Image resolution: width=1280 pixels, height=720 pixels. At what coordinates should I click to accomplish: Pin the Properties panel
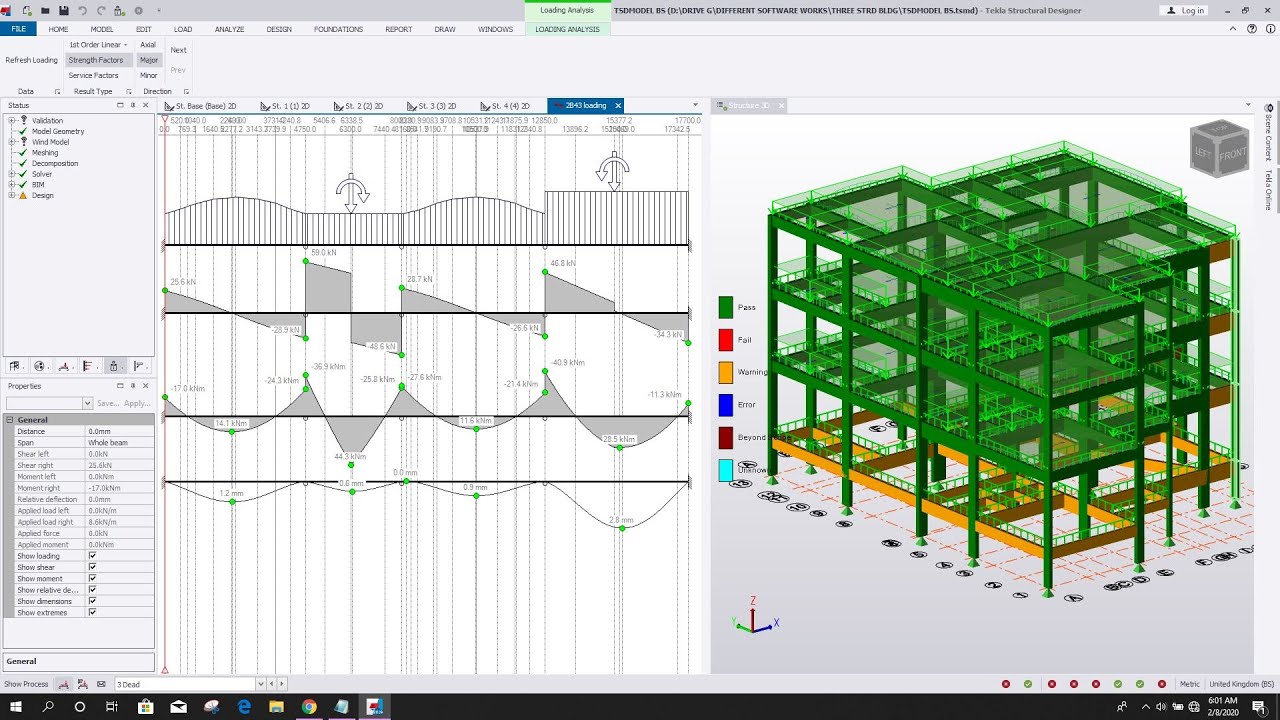pos(133,386)
